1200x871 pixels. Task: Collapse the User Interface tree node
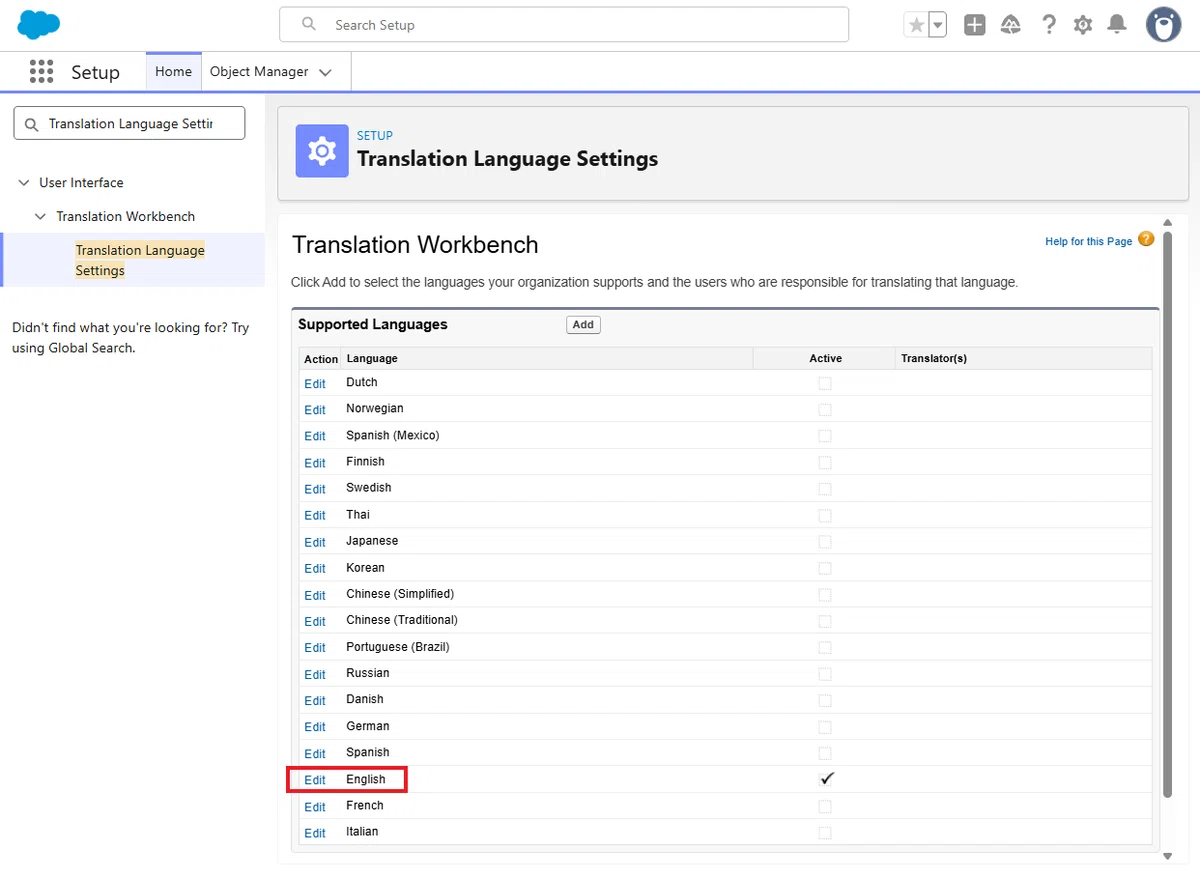24,183
